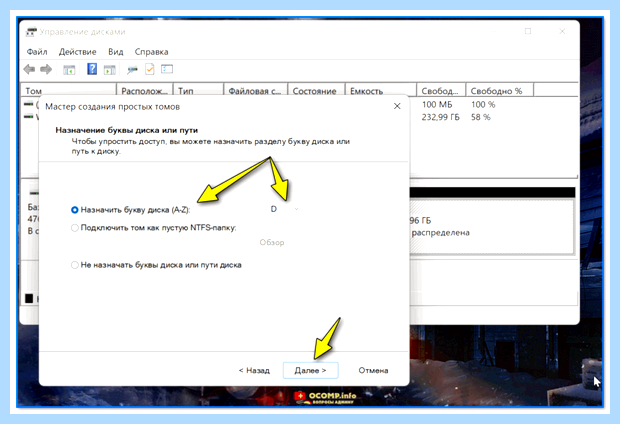620x424 pixels.
Task: Click the properties checkmark page icon
Action: pyautogui.click(x=150, y=69)
